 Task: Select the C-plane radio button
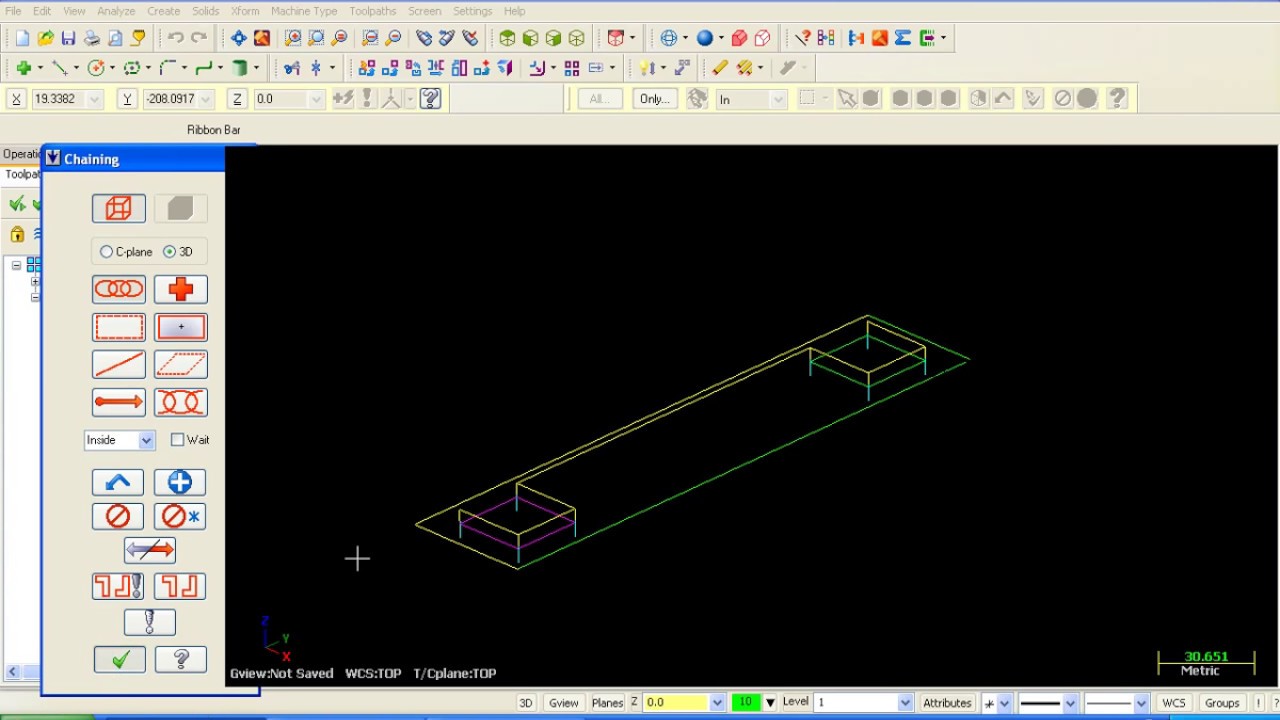(106, 252)
